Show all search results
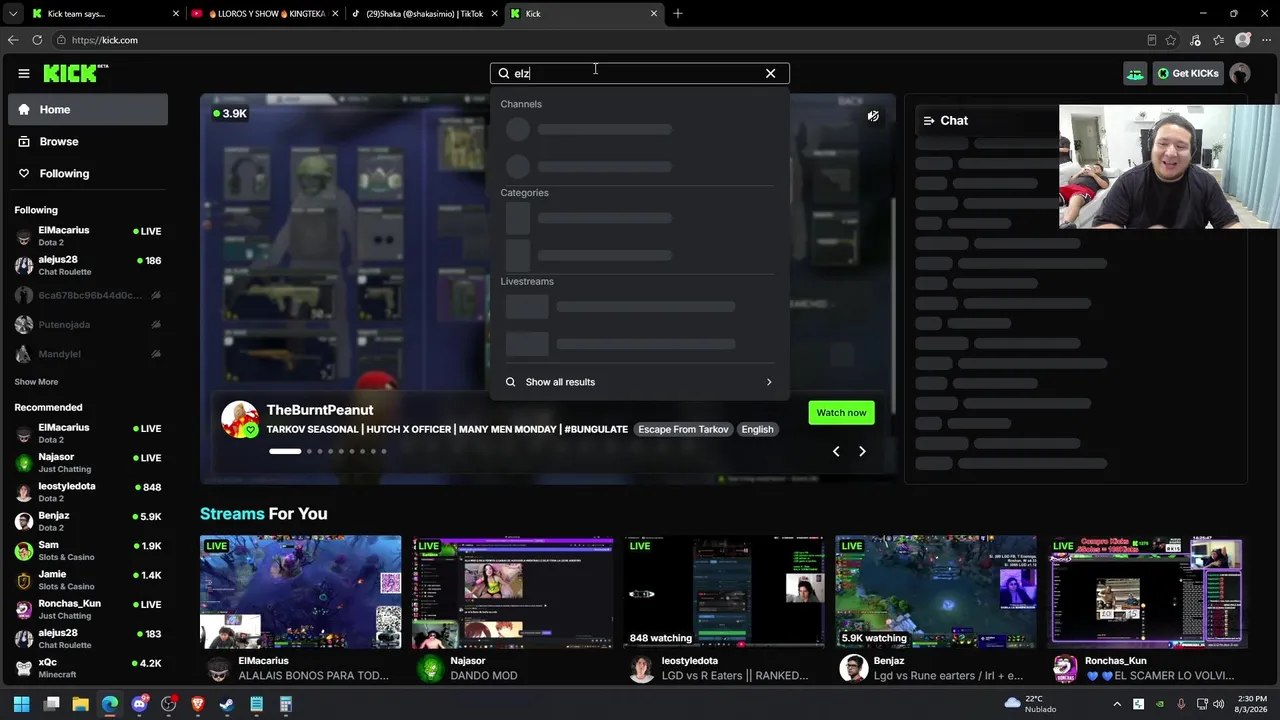 click(639, 382)
